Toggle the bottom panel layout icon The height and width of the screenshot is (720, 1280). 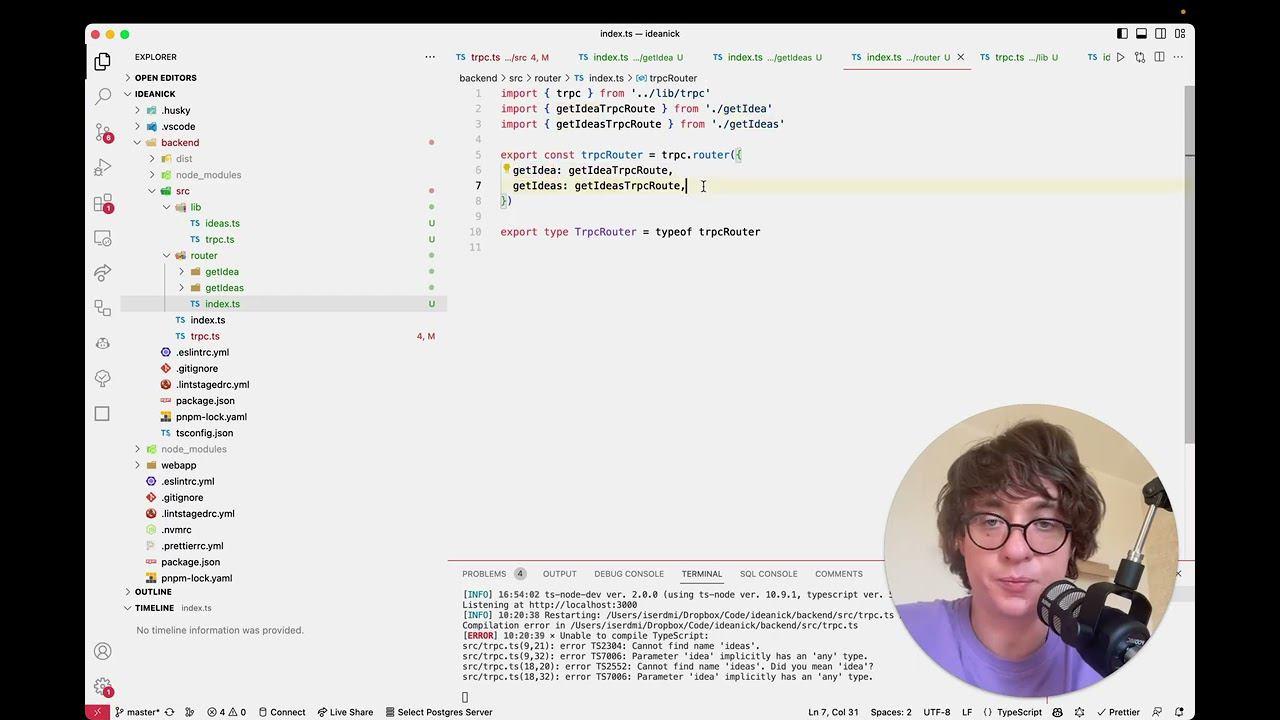point(1141,34)
